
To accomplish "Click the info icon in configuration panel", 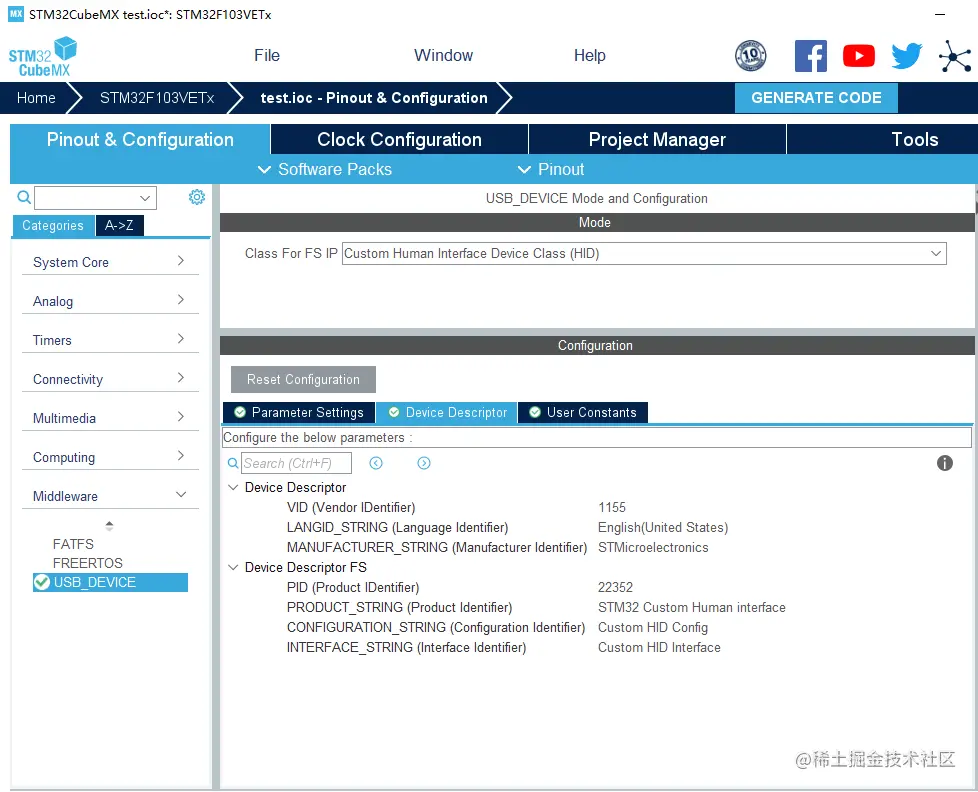I will tap(944, 463).
